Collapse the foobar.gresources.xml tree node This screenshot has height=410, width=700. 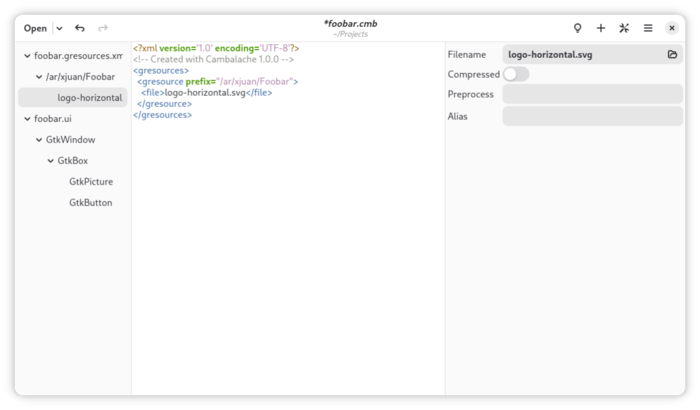click(26, 56)
